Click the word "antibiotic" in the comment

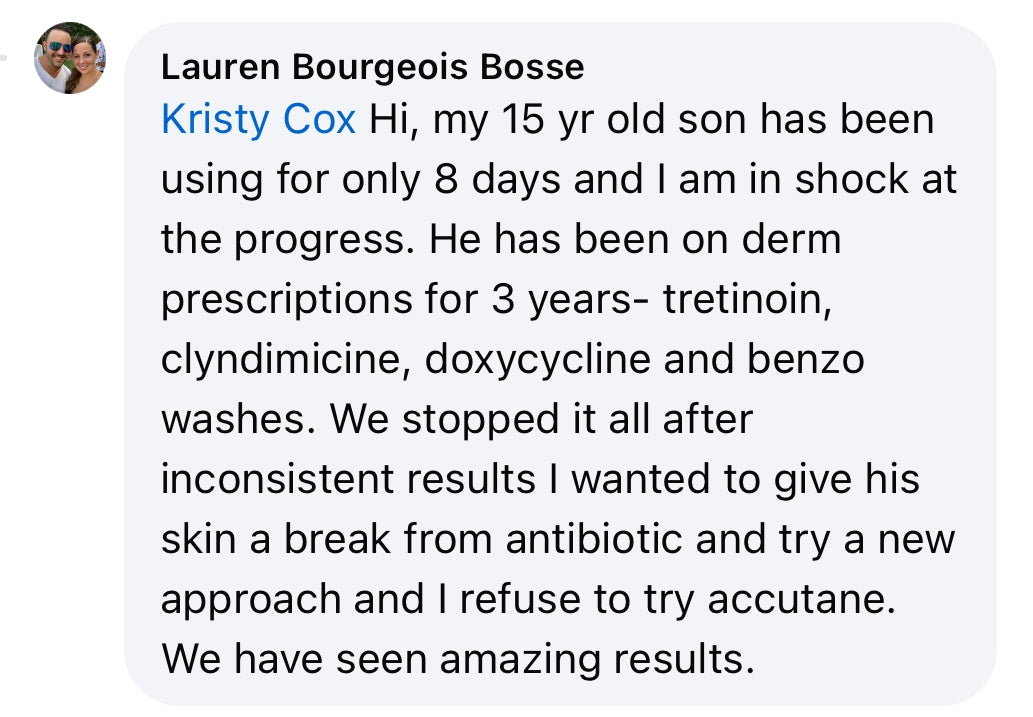[x=594, y=539]
